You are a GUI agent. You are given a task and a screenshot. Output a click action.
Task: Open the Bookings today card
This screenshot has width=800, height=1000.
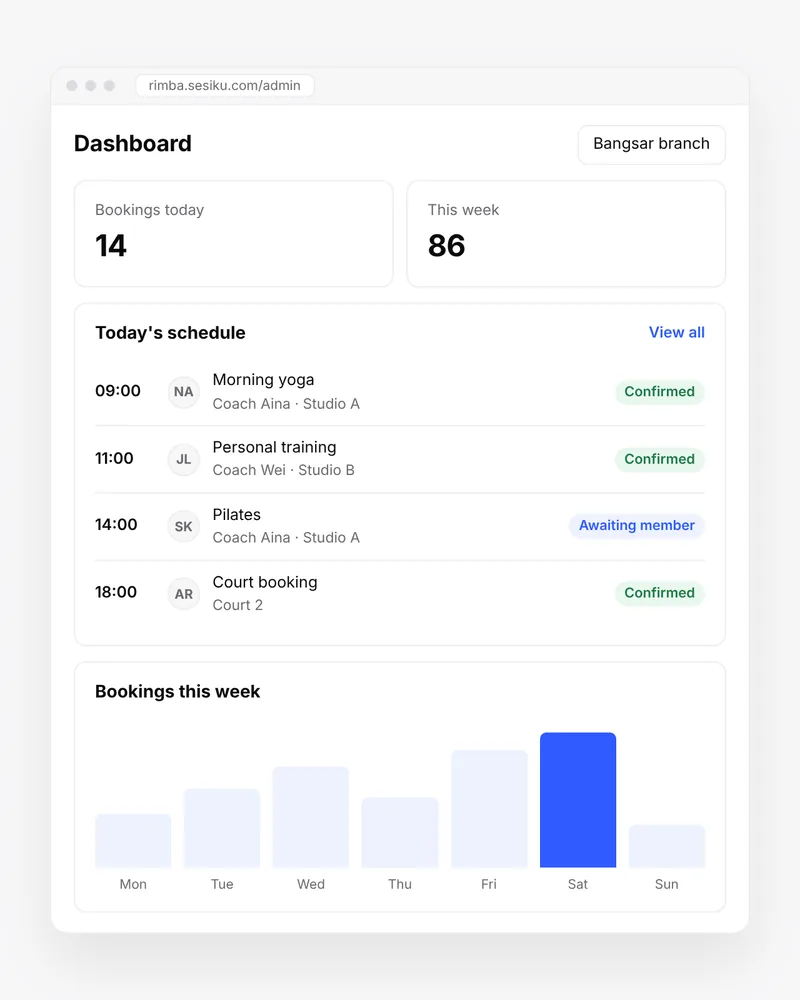[x=233, y=233]
